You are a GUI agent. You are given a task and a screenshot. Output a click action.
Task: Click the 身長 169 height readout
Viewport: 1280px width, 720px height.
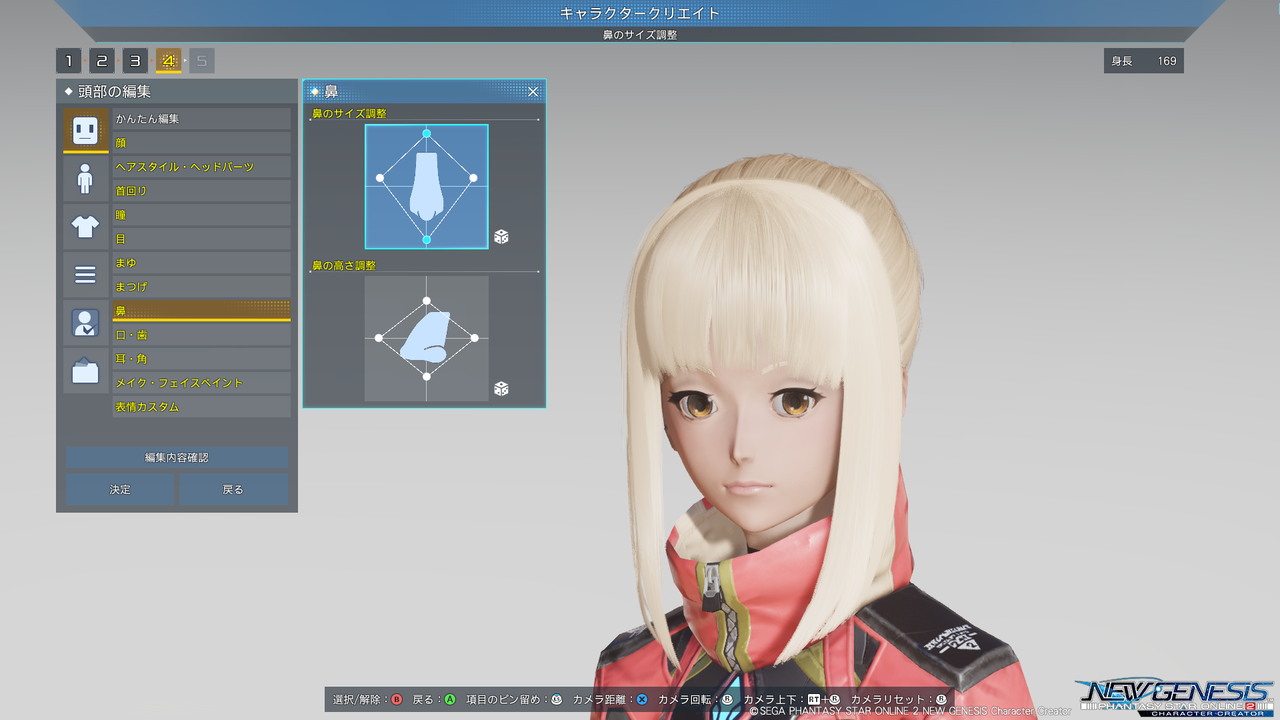pyautogui.click(x=1144, y=61)
